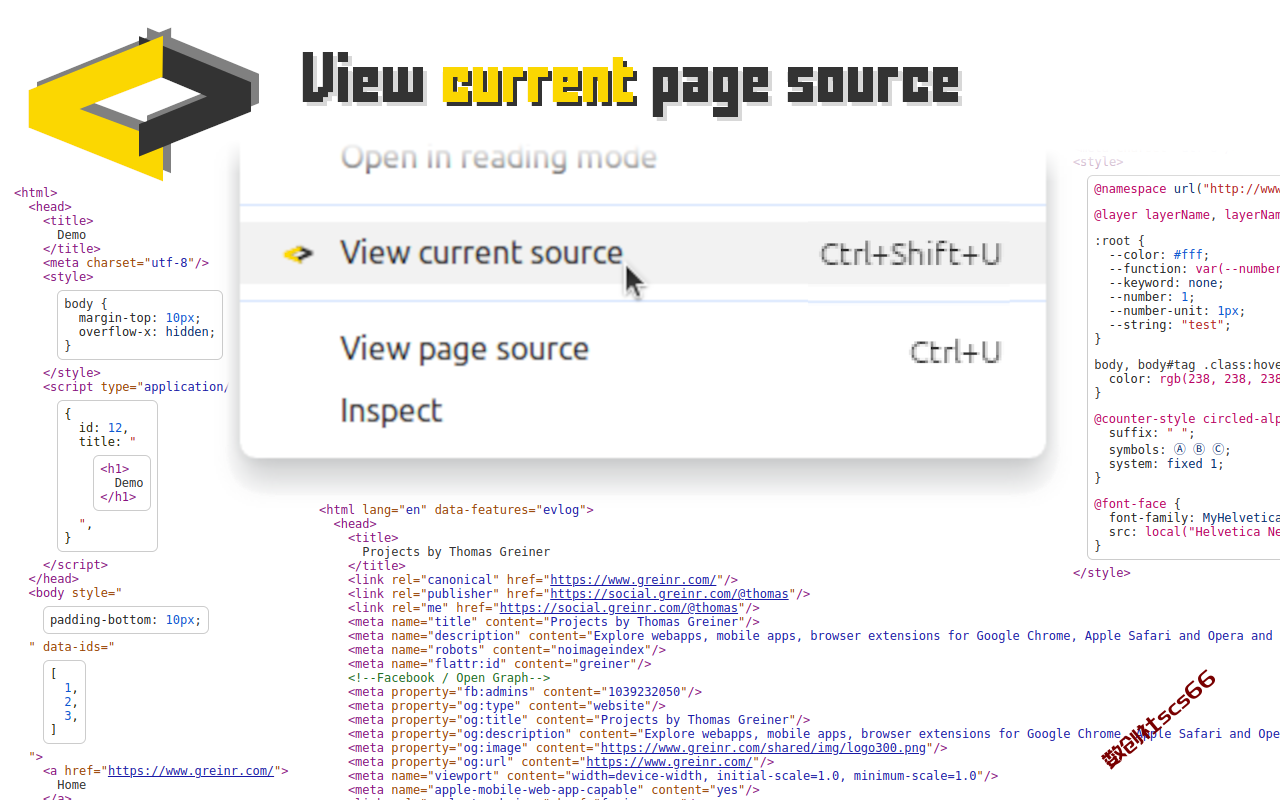Click the "color: rgb(238, 238," line
This screenshot has height=800, width=1280.
pos(1194,380)
